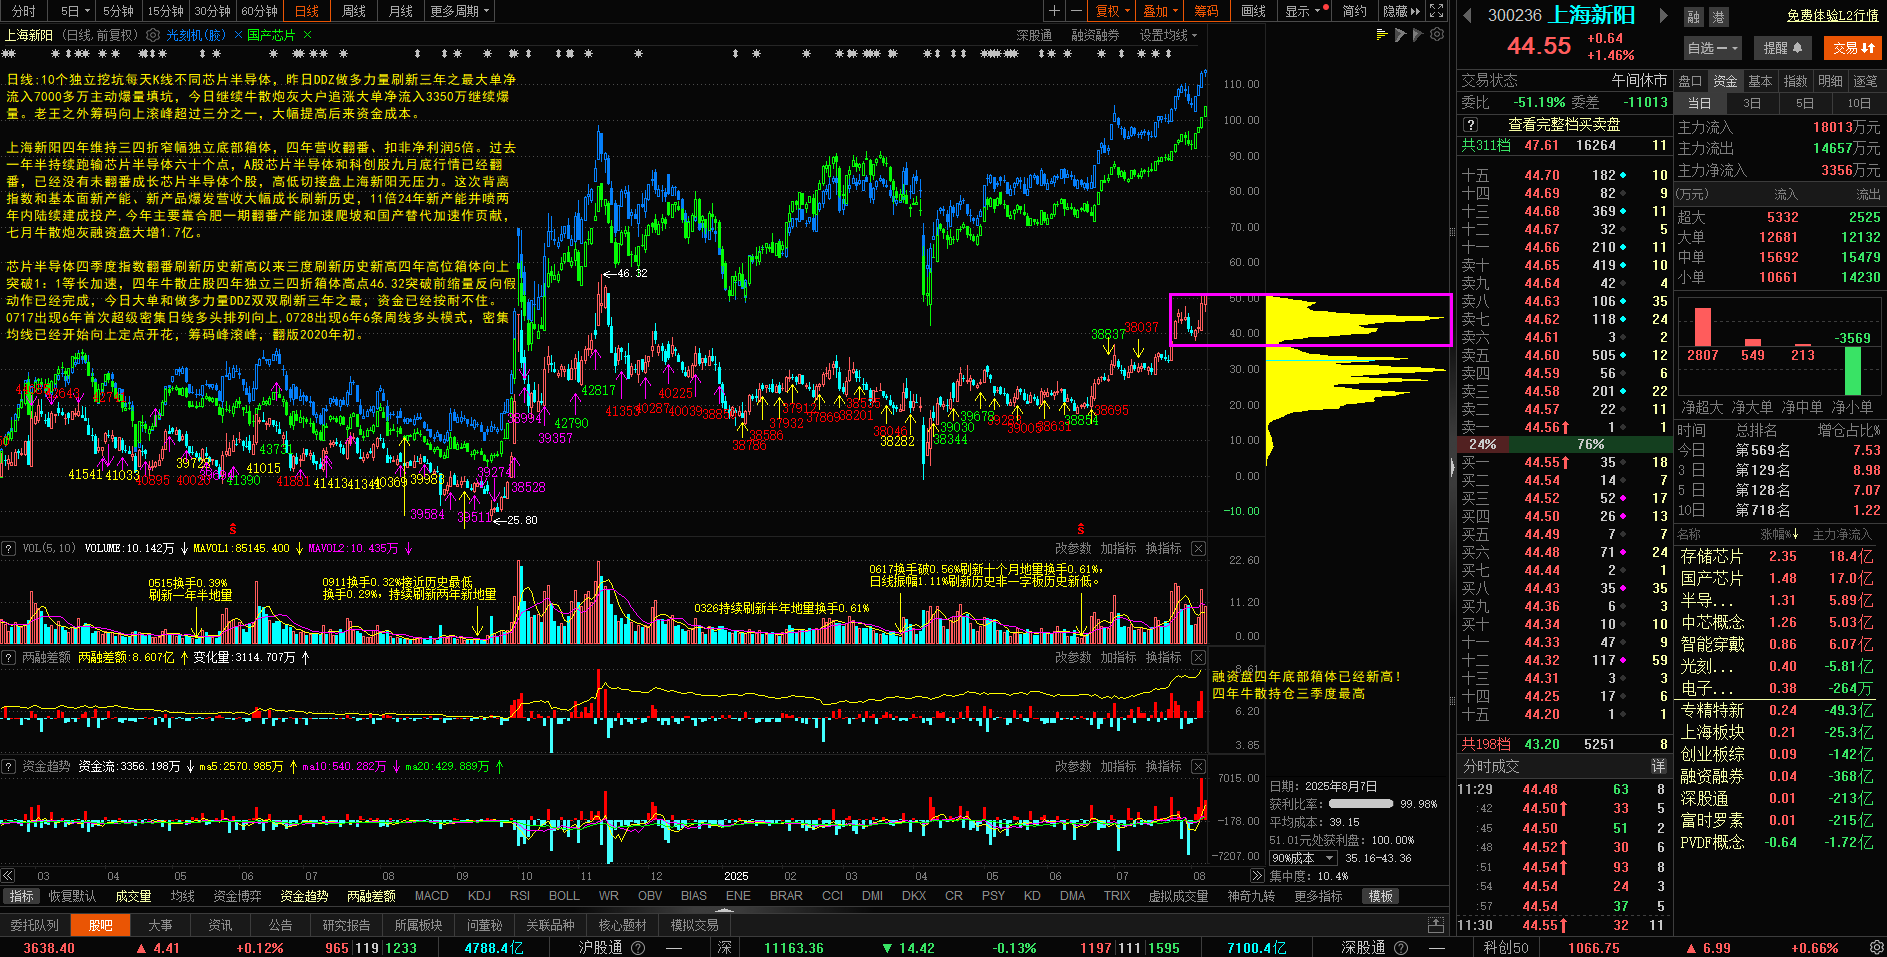Open 研究报告 bottom tab
1887x957 pixels.
[346, 925]
